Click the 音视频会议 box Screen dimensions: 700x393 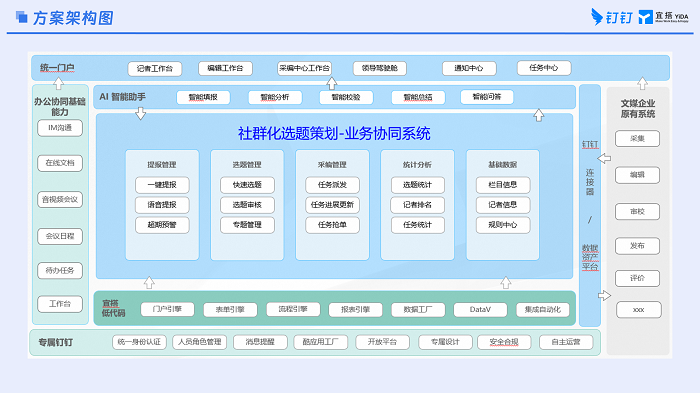[x=60, y=200]
